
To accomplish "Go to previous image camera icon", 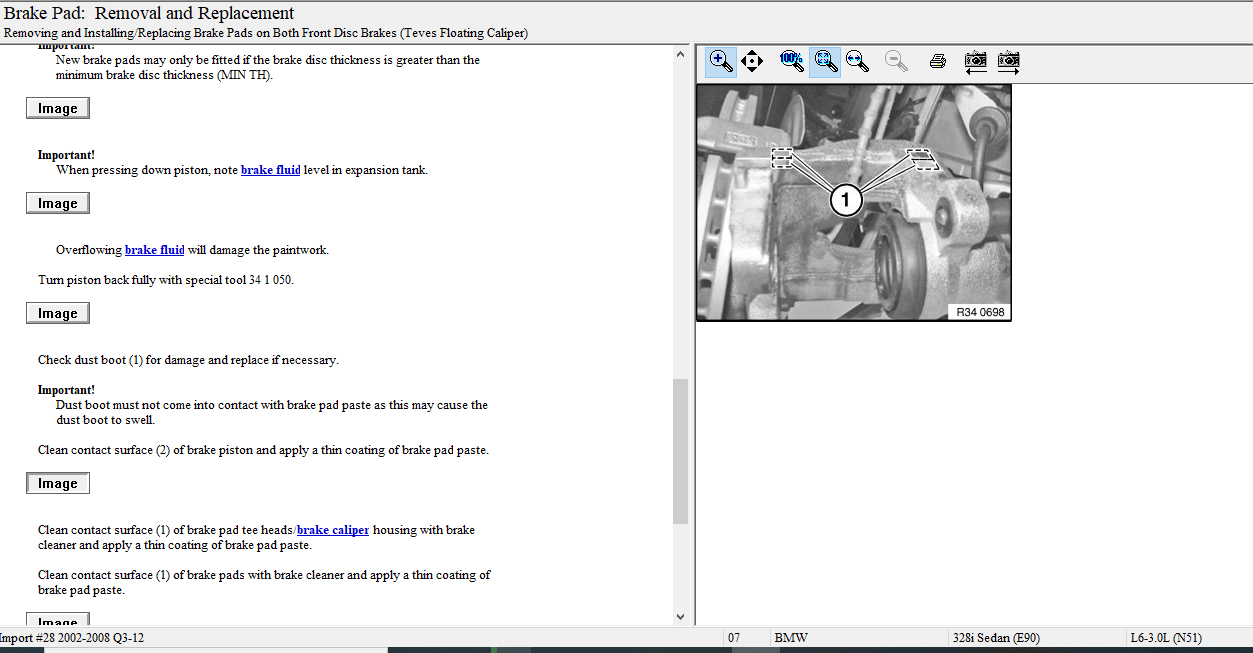I will (x=975, y=61).
